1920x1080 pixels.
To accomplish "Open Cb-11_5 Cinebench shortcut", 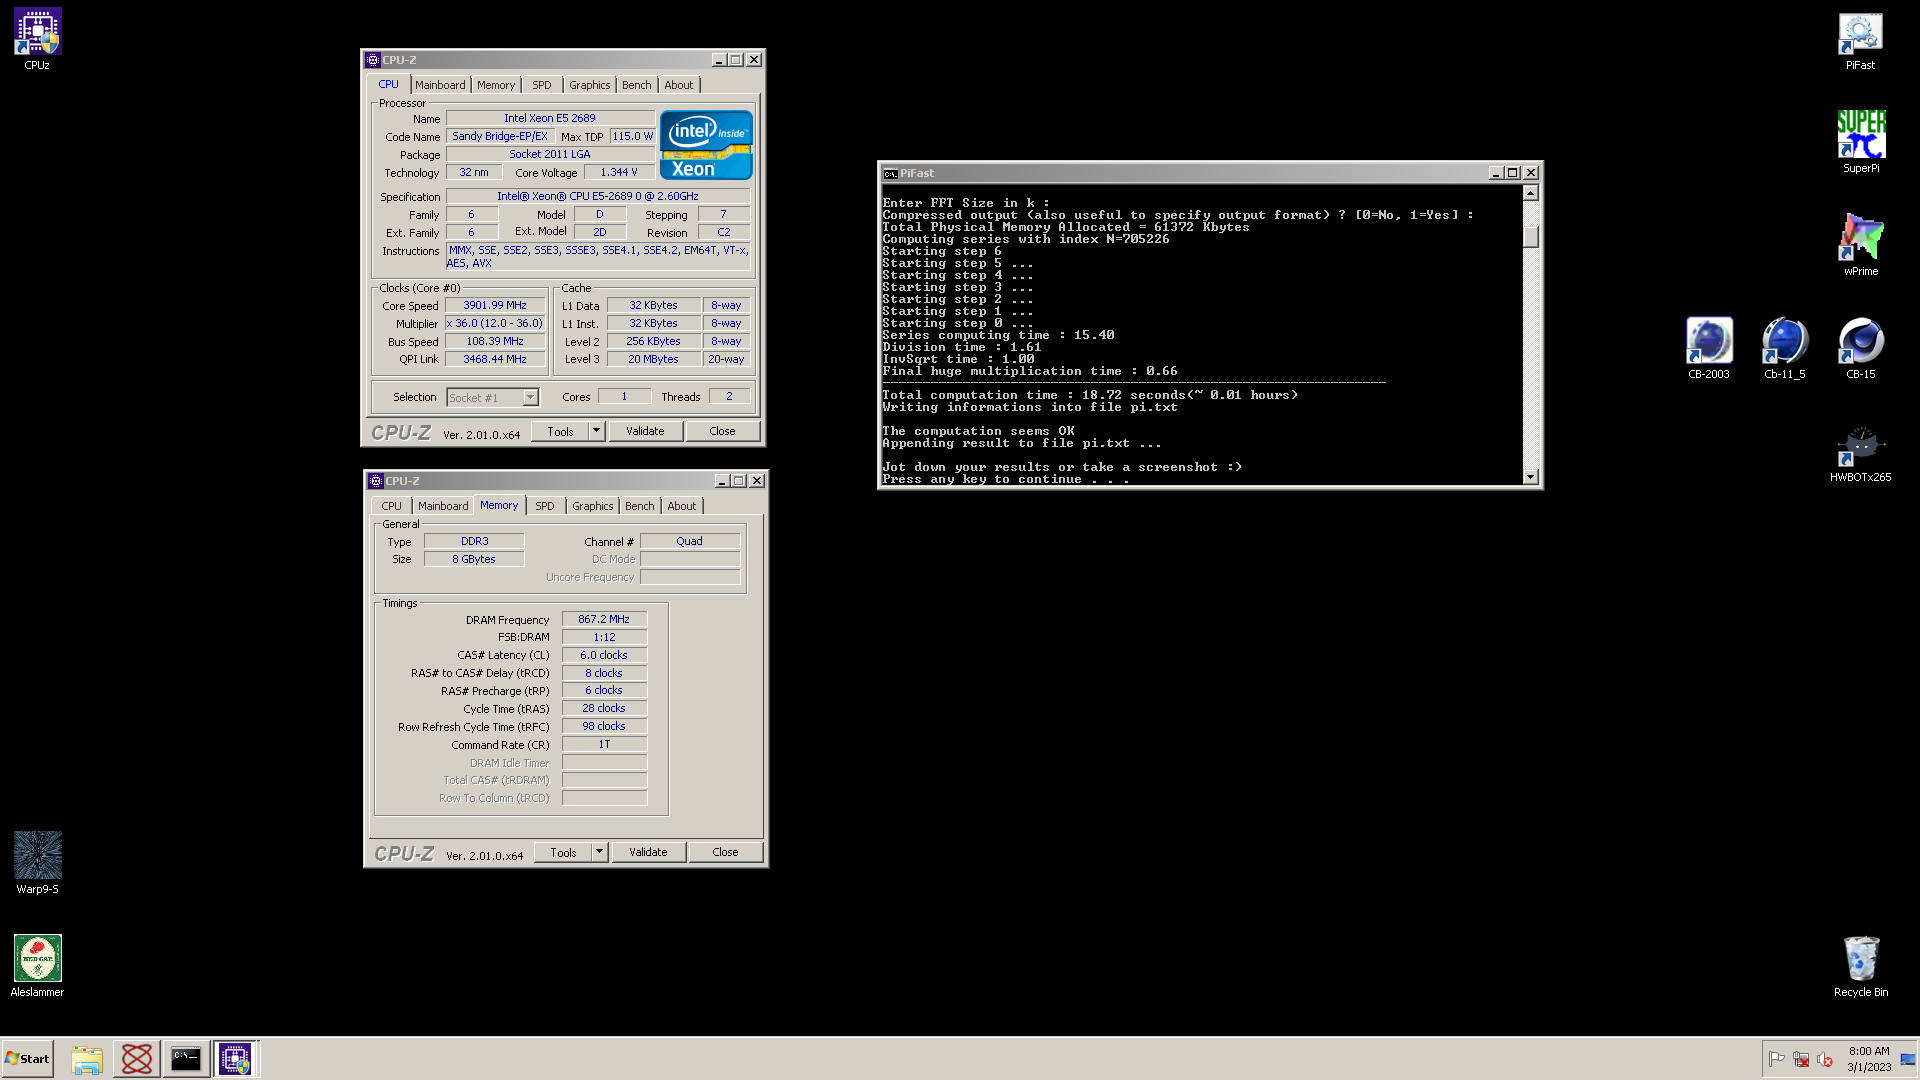I will [1784, 349].
